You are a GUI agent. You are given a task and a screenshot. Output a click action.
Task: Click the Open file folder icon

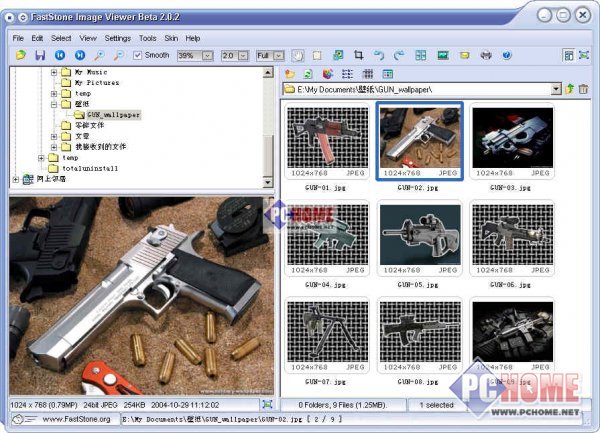click(x=21, y=55)
